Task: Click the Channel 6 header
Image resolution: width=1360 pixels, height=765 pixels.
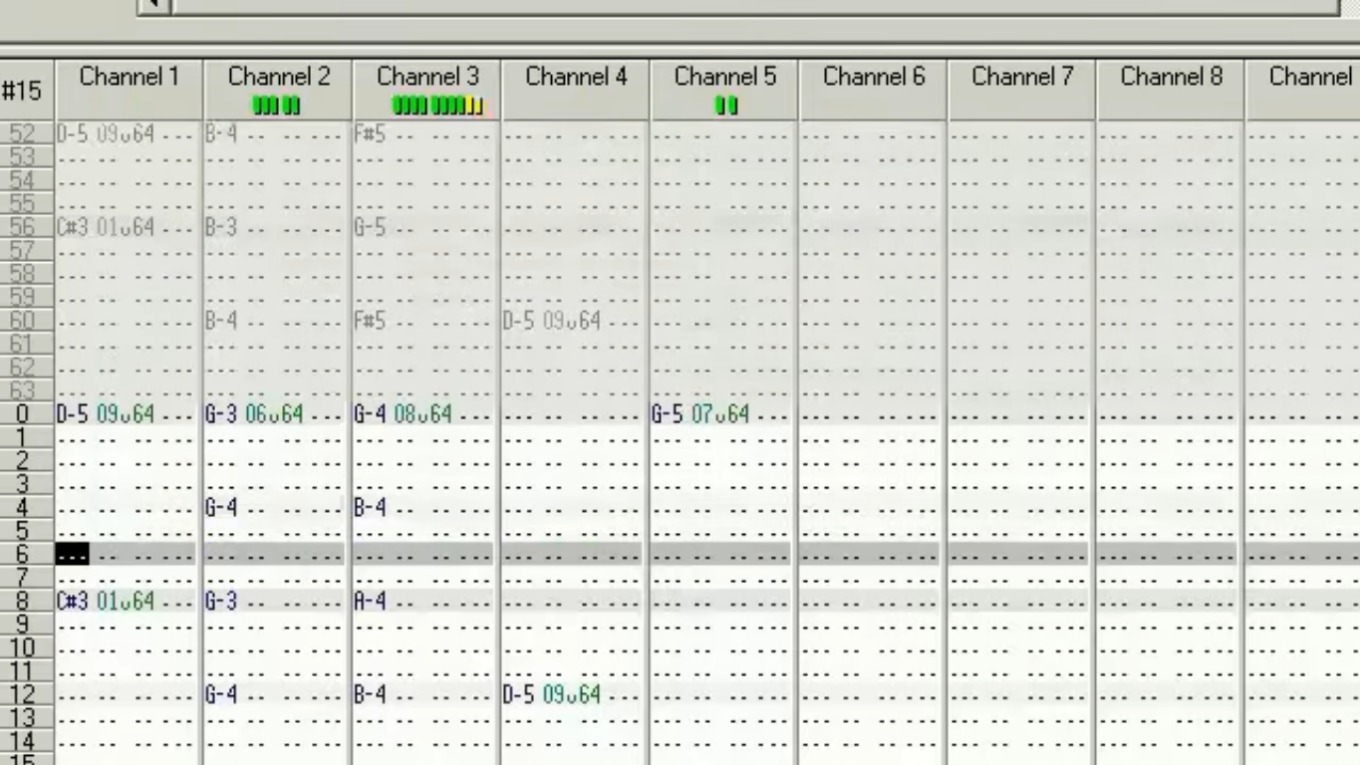Action: click(873, 77)
